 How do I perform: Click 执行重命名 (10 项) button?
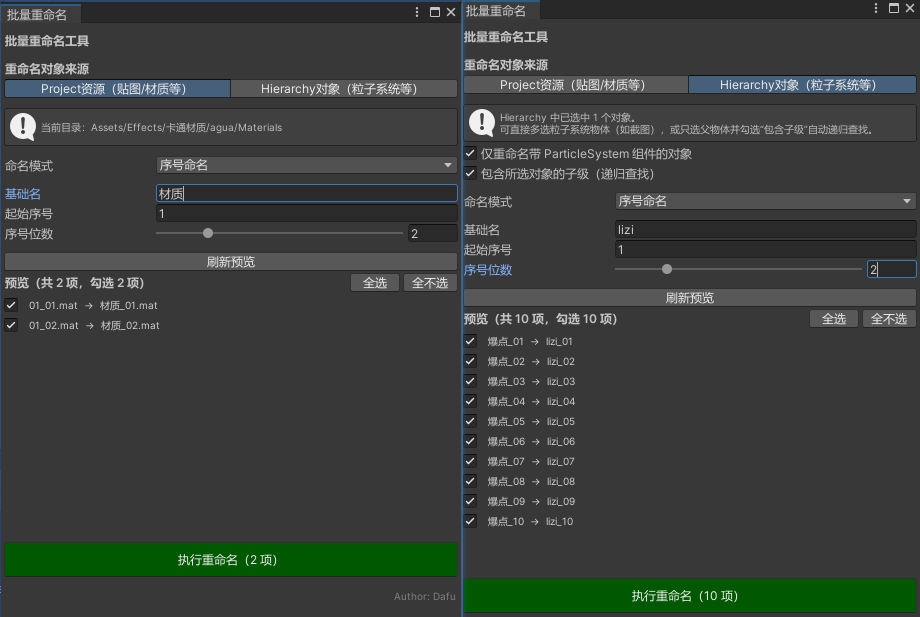689,596
